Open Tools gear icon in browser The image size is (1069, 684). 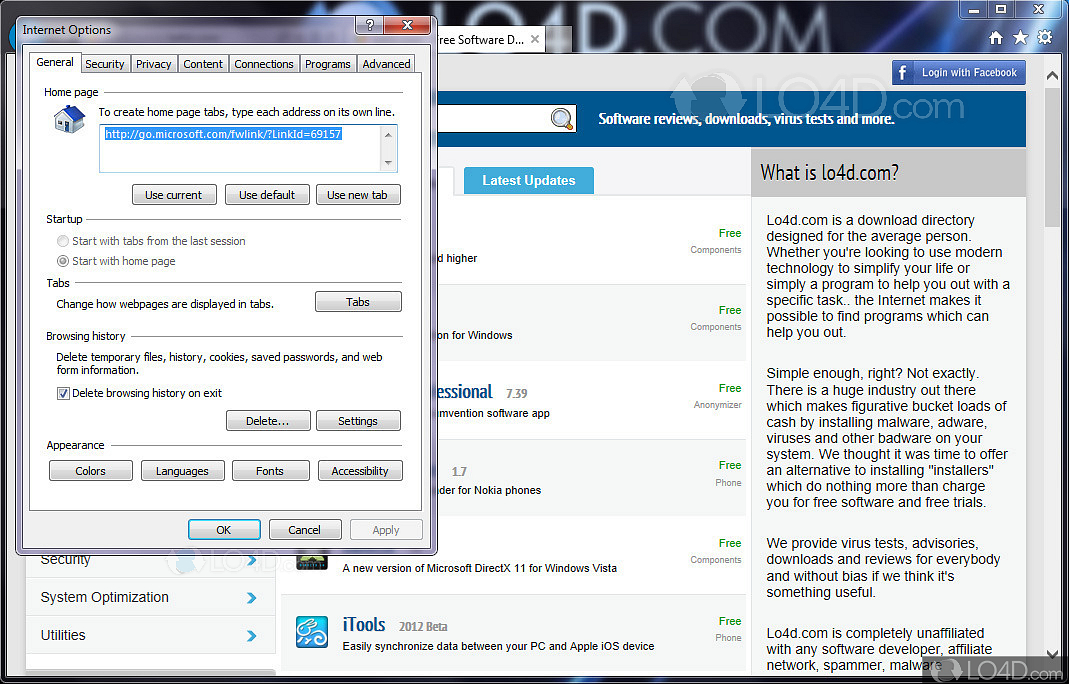coord(1044,38)
